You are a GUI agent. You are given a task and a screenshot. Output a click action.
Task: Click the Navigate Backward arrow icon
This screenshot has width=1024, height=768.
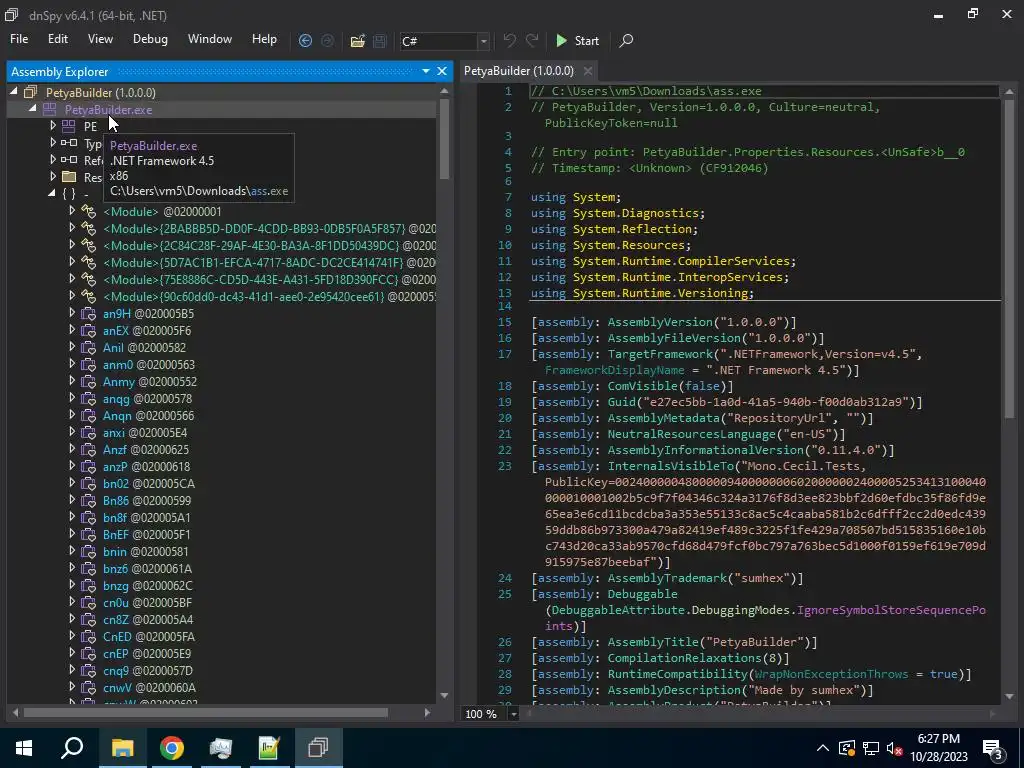305,40
